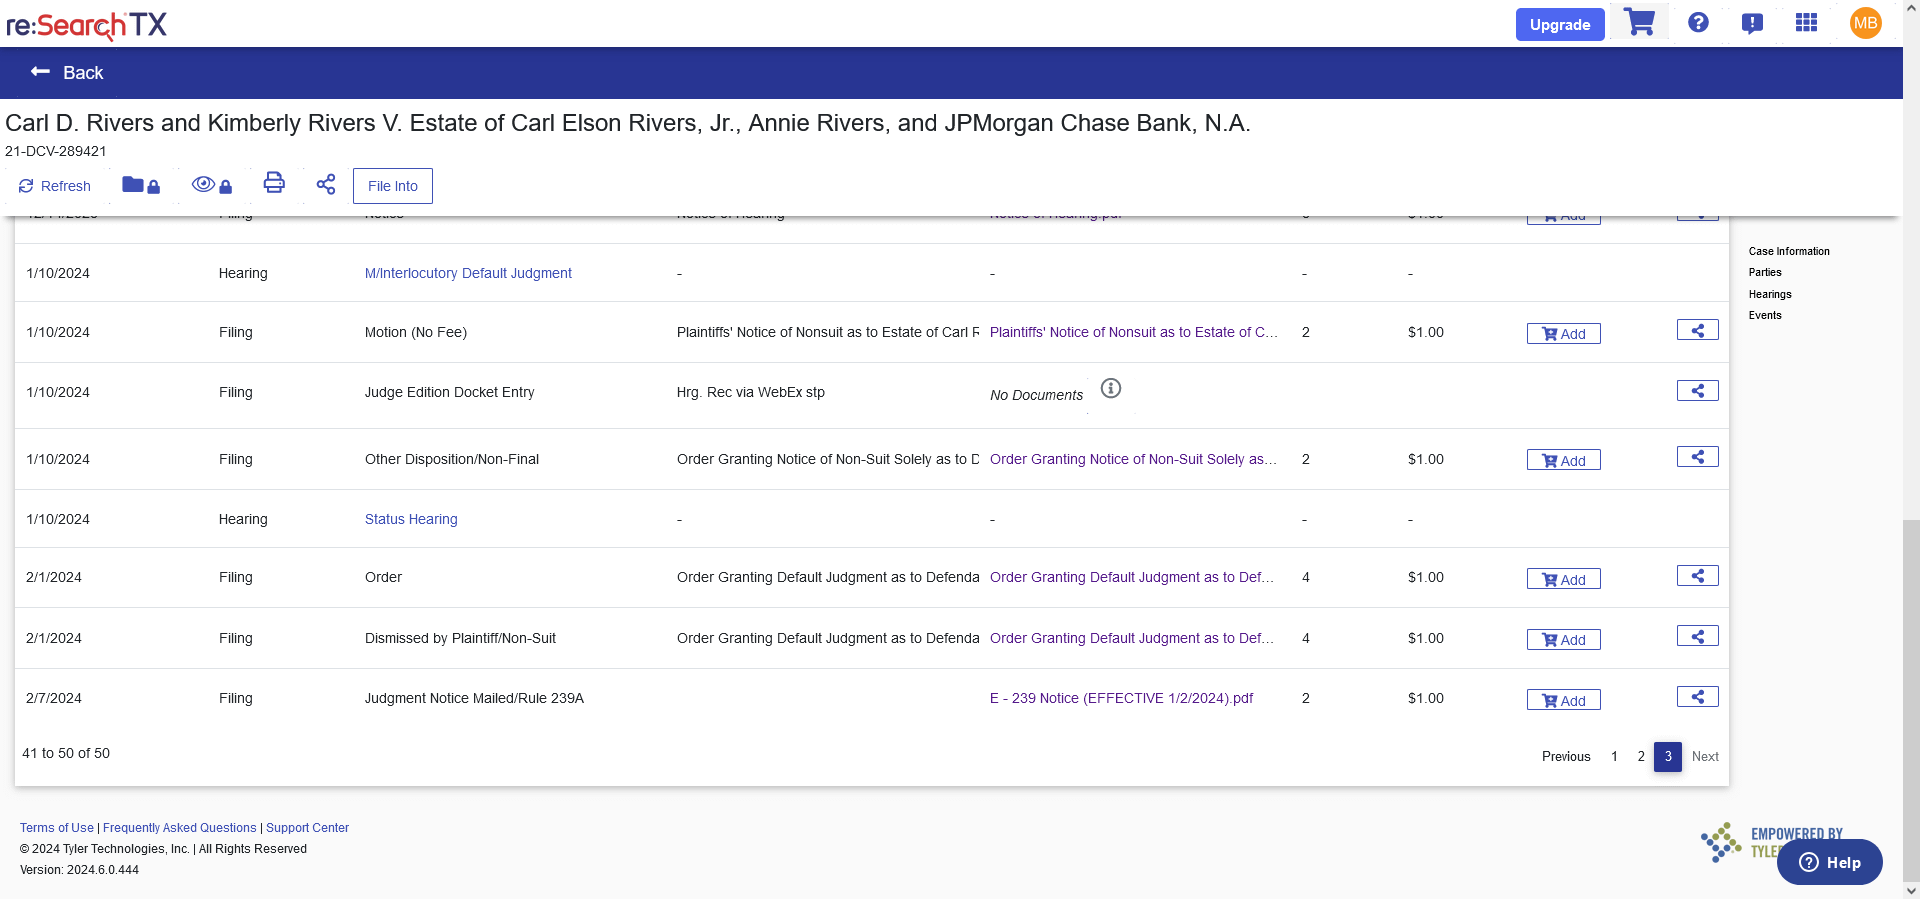Open the Status Hearing link
Screen dimensions: 1920x899
click(x=411, y=519)
